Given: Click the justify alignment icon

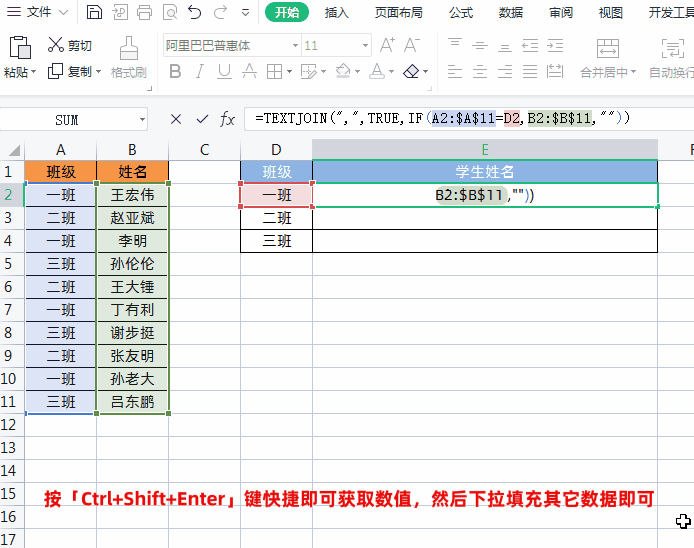Looking at the screenshot, I should click(530, 71).
